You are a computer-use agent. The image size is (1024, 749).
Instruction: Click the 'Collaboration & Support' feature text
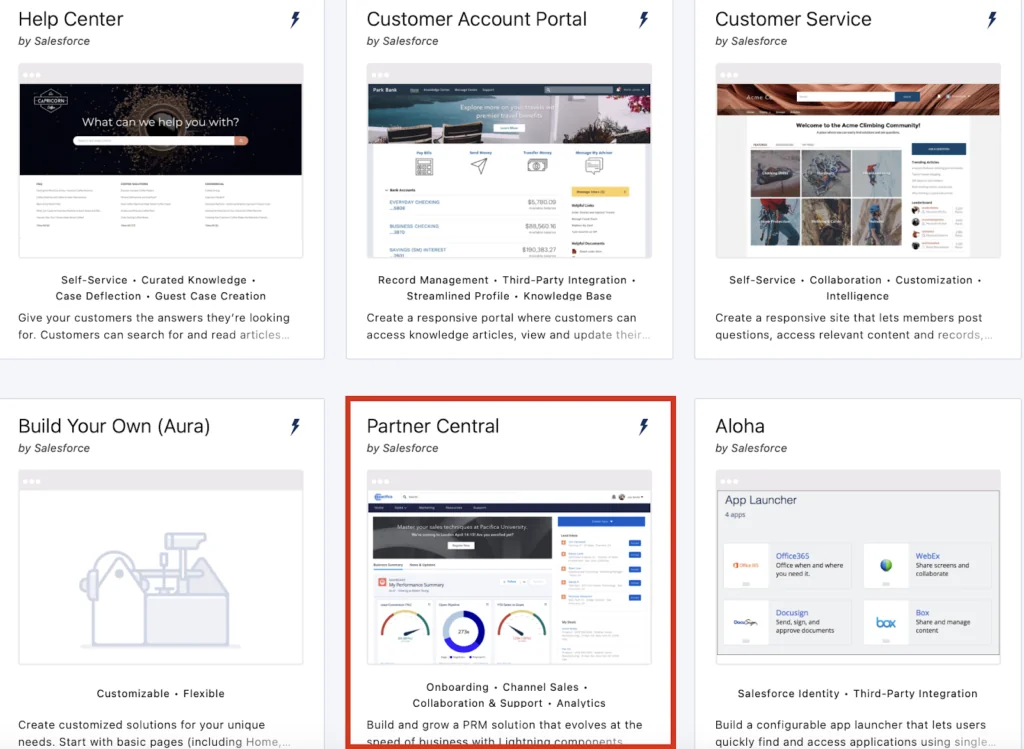[477, 703]
